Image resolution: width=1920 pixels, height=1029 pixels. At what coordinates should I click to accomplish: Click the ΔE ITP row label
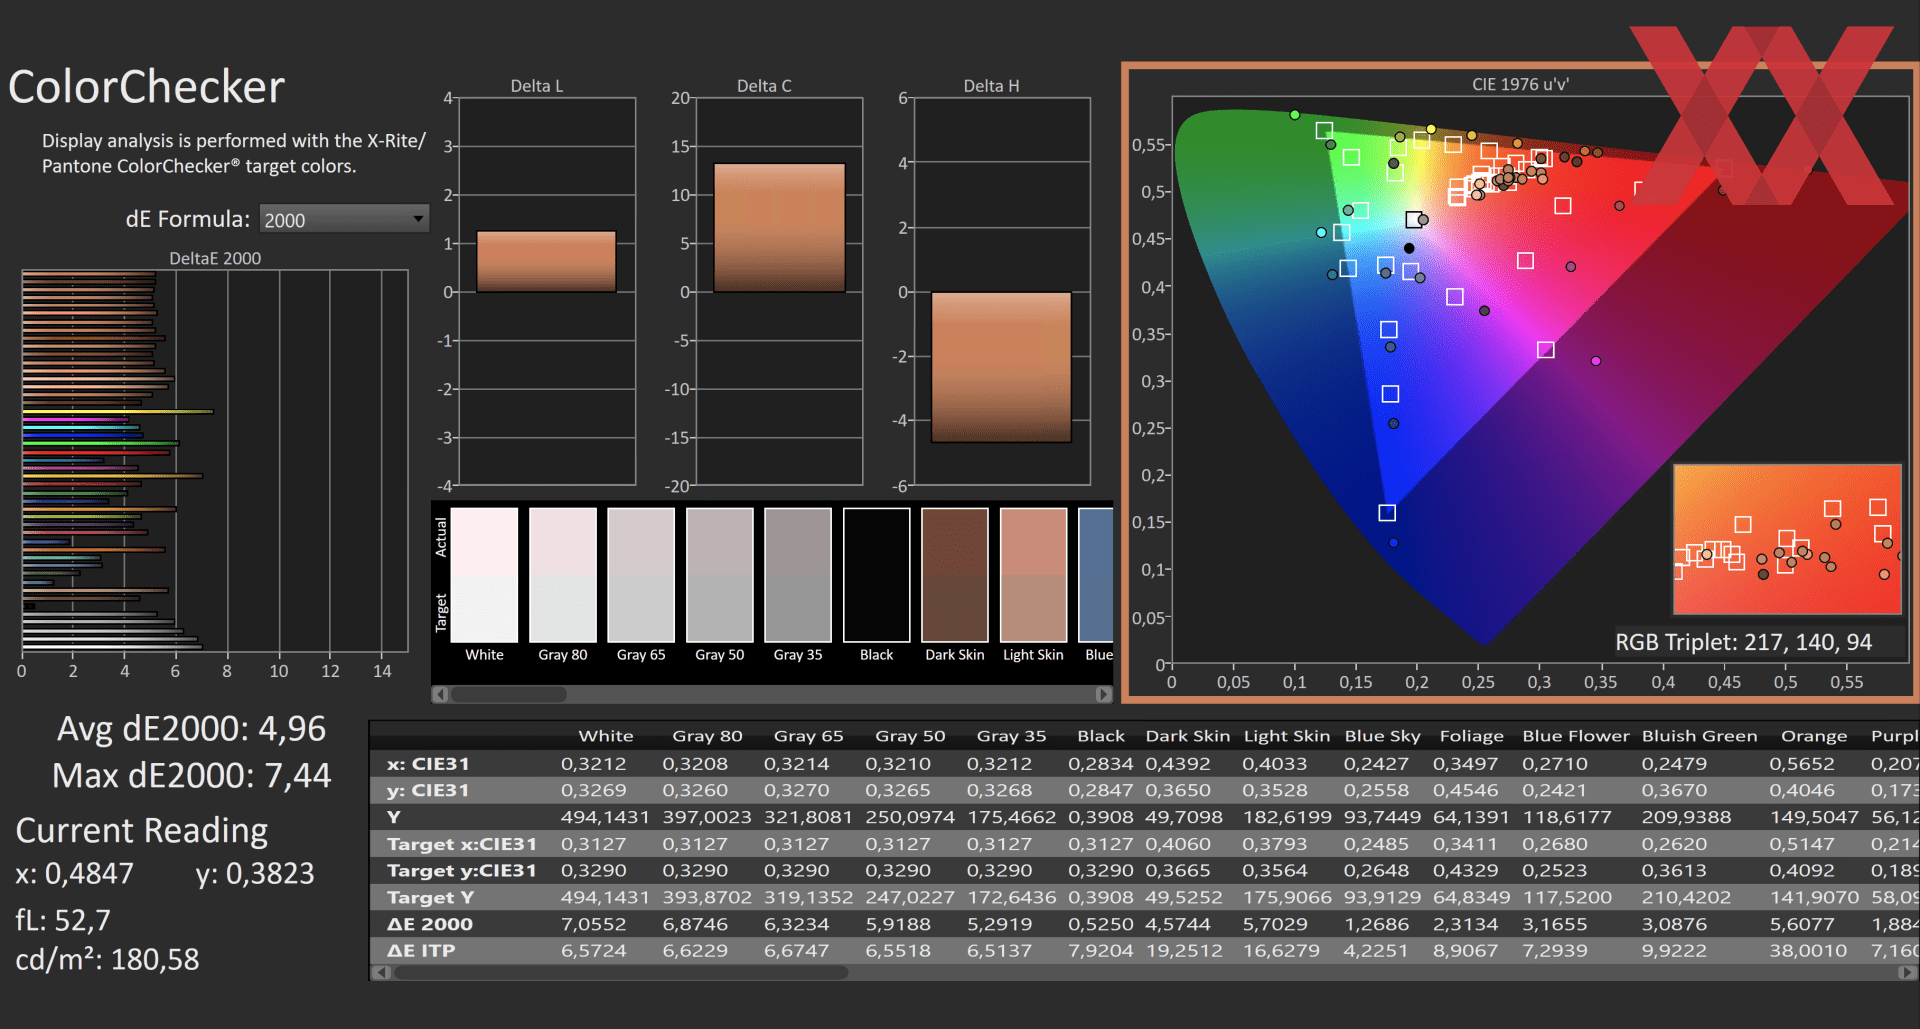coord(421,951)
